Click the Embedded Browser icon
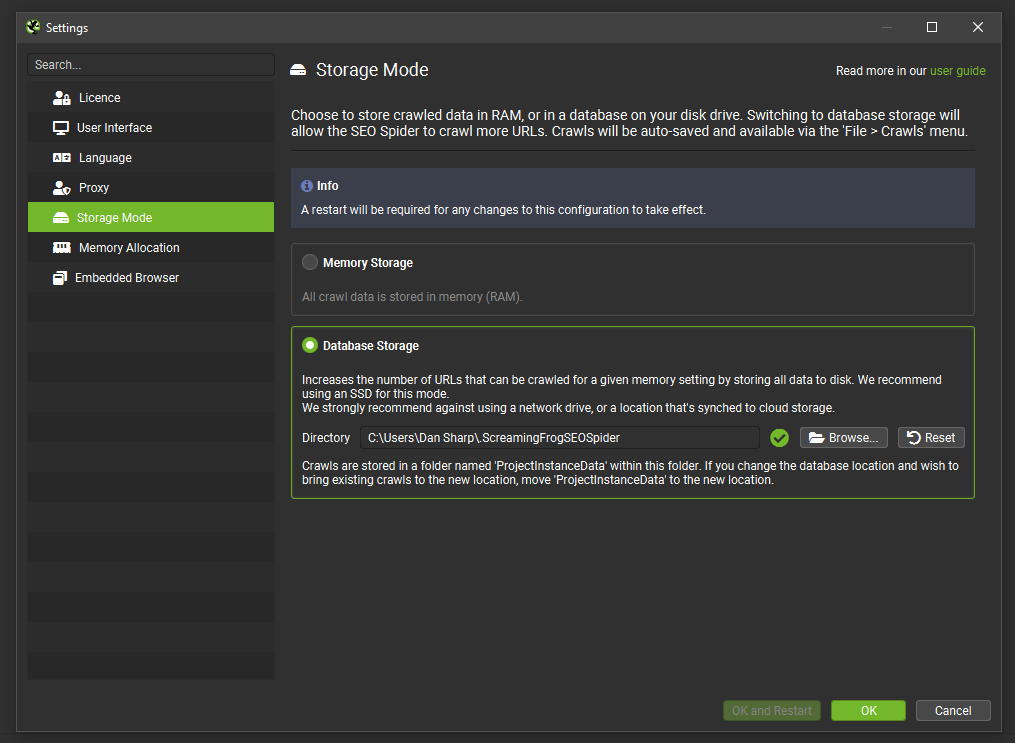Viewport: 1015px width, 743px height. click(60, 278)
